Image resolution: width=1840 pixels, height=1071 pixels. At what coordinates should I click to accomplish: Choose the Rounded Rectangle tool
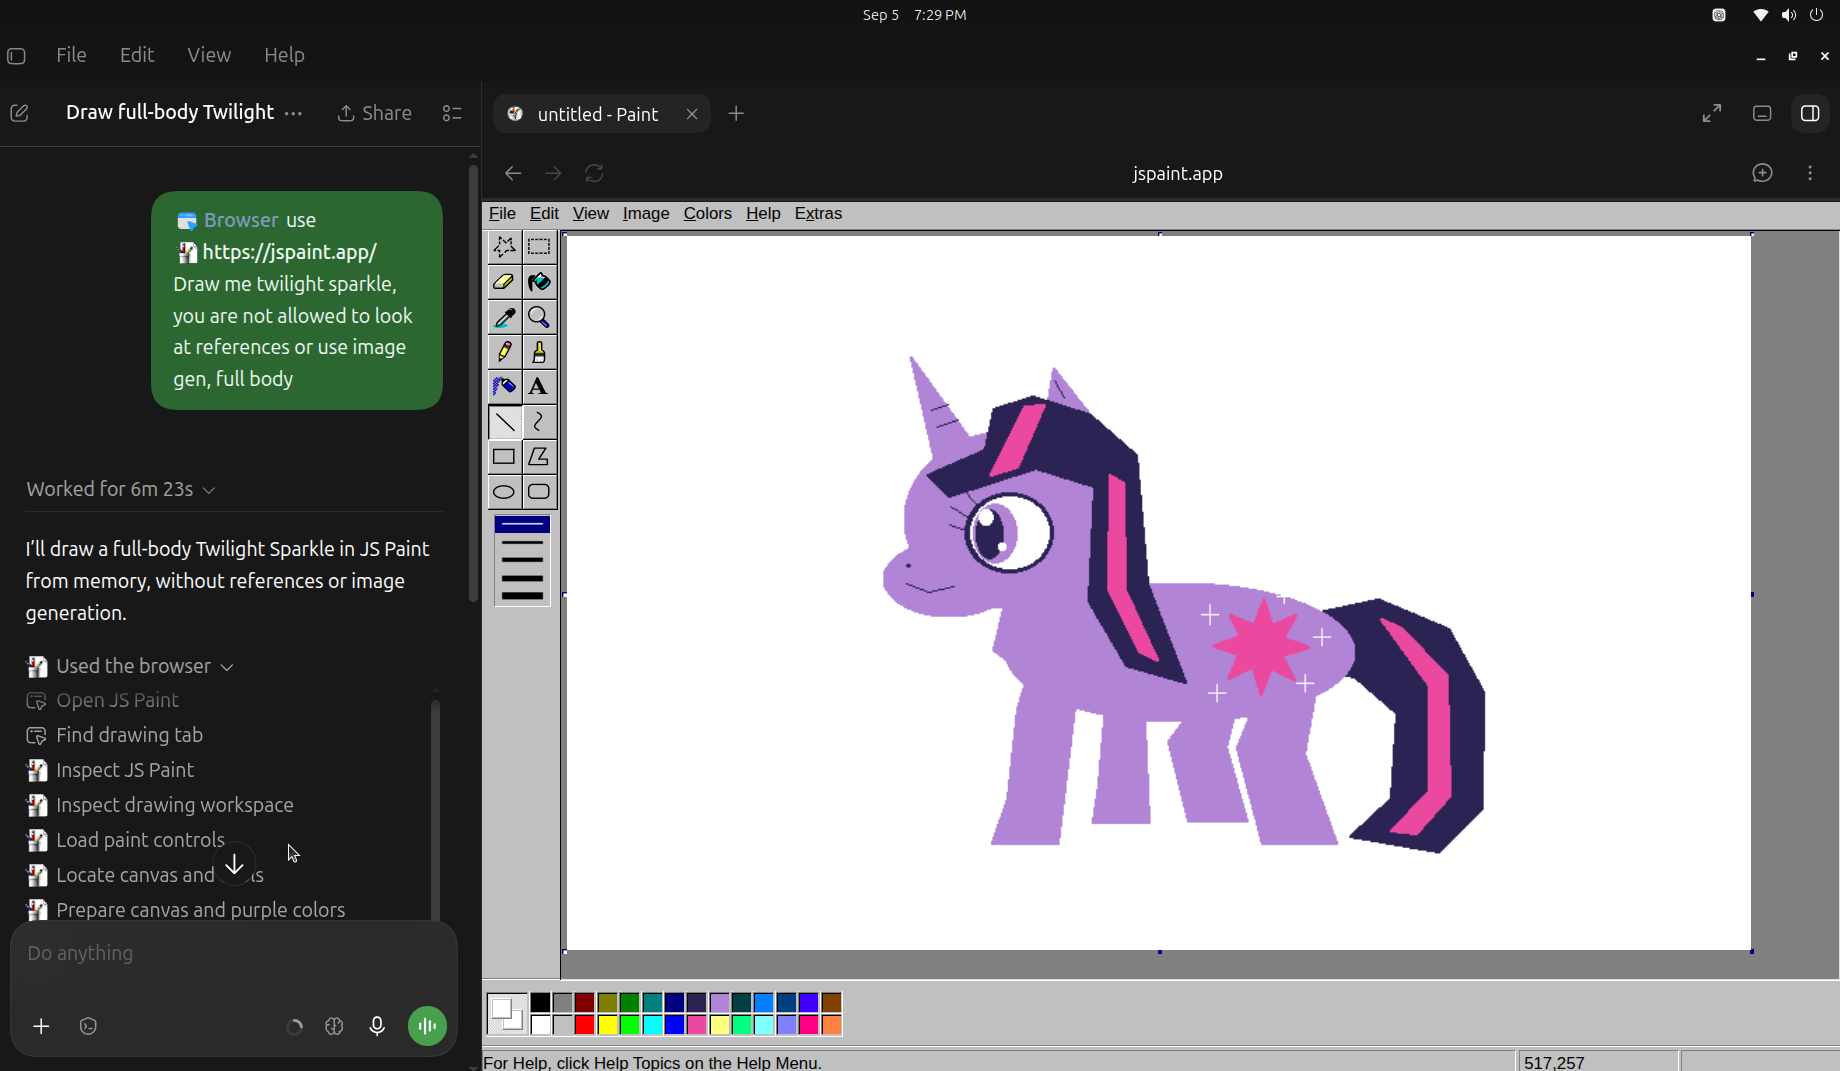[x=539, y=492]
